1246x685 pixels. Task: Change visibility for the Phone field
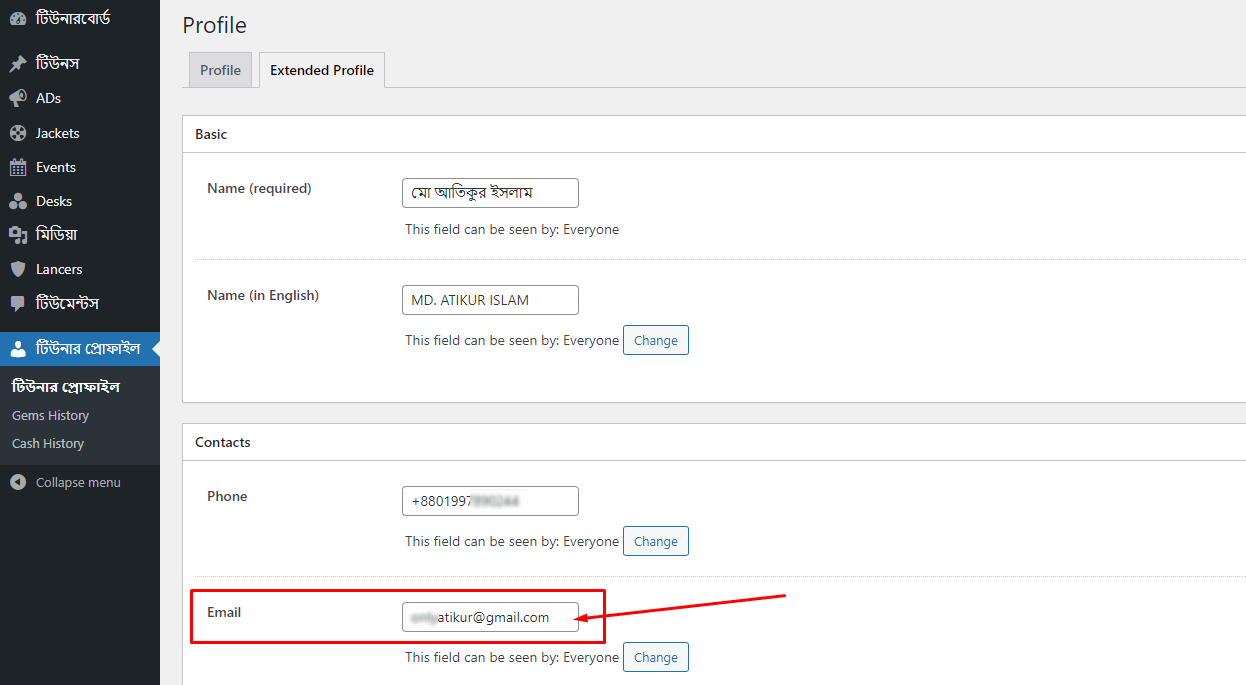[656, 541]
